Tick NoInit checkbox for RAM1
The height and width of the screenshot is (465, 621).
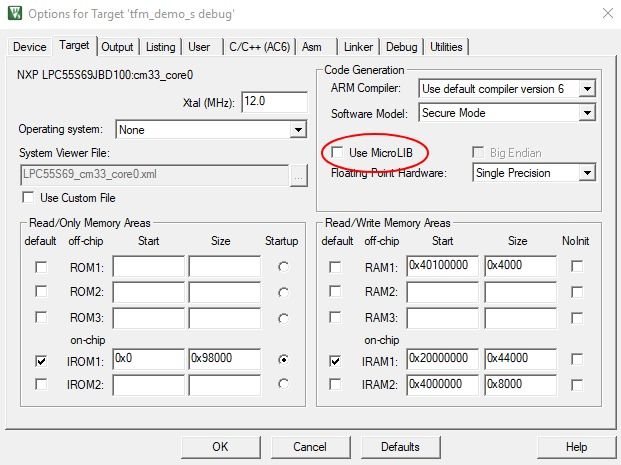(x=577, y=266)
